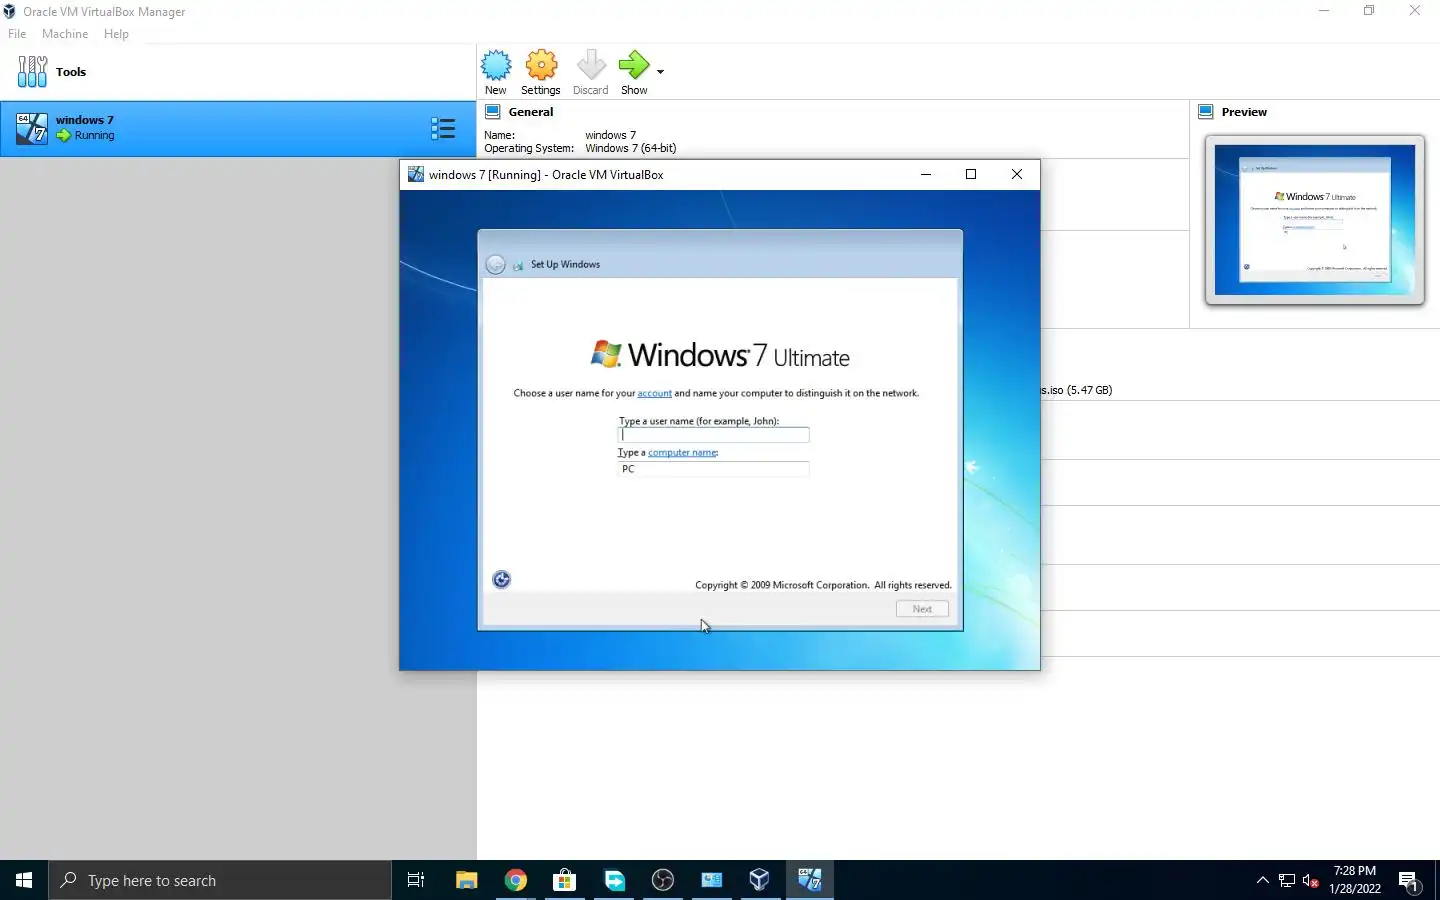Click the VirtualBox Manager title bar icon
Image resolution: width=1440 pixels, height=900 pixels.
click(10, 11)
